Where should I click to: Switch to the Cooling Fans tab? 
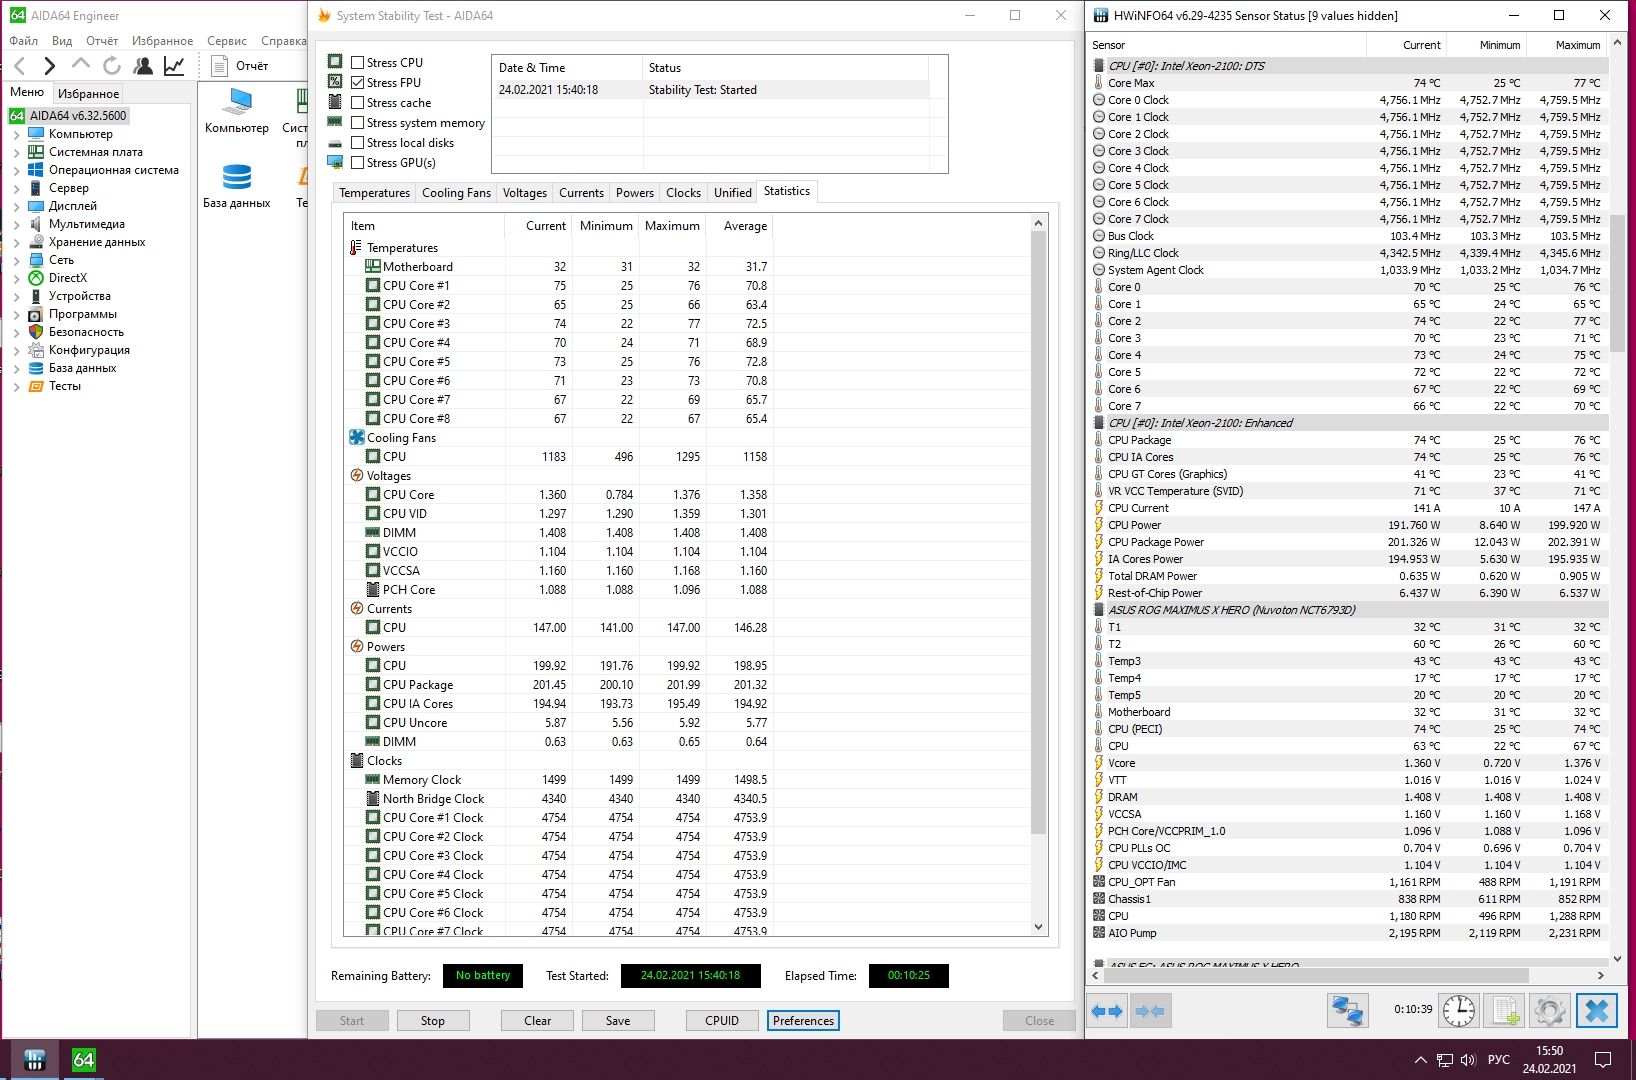coord(456,193)
